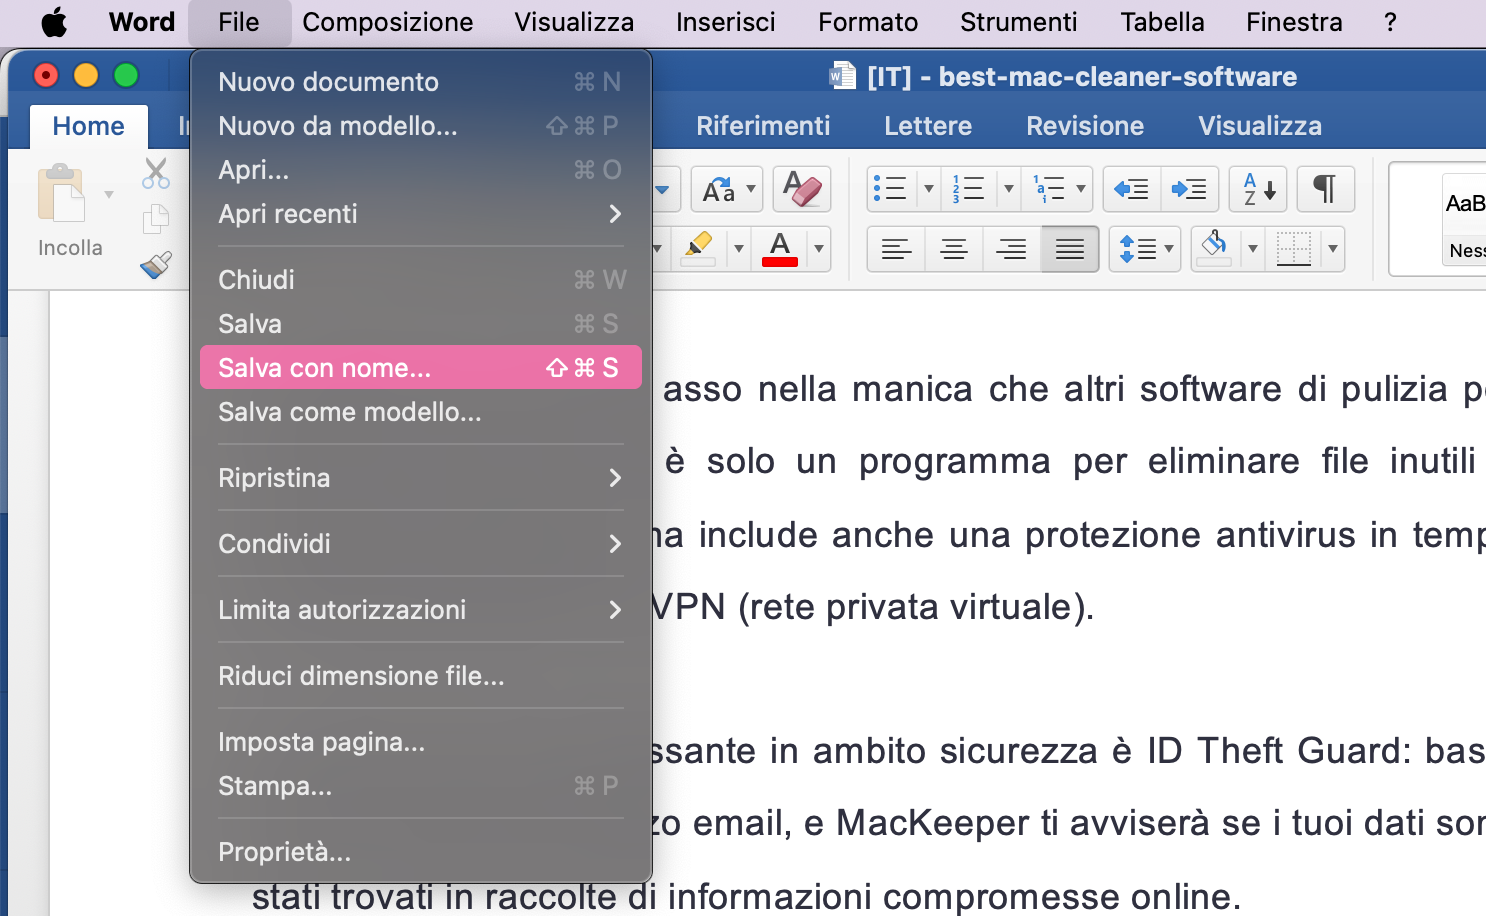Open the borders dropdown arrow
Viewport: 1486px width, 916px height.
[x=1333, y=248]
